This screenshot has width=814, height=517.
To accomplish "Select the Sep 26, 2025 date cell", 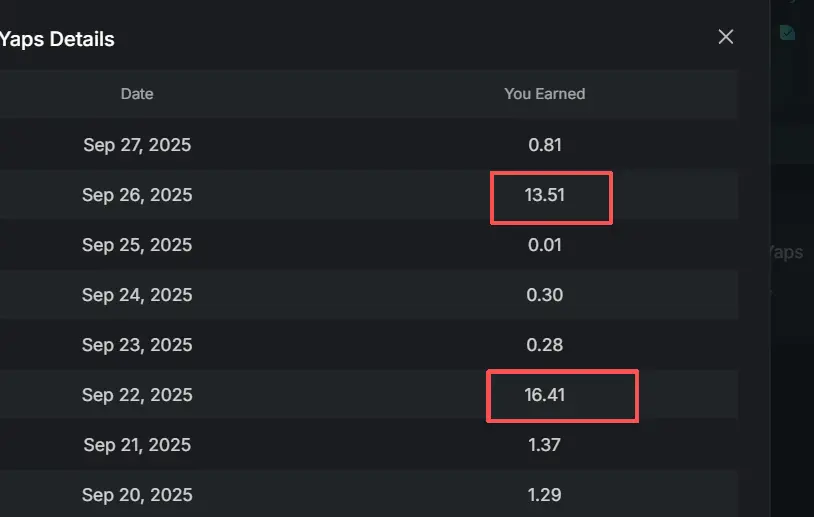I will (x=137, y=195).
